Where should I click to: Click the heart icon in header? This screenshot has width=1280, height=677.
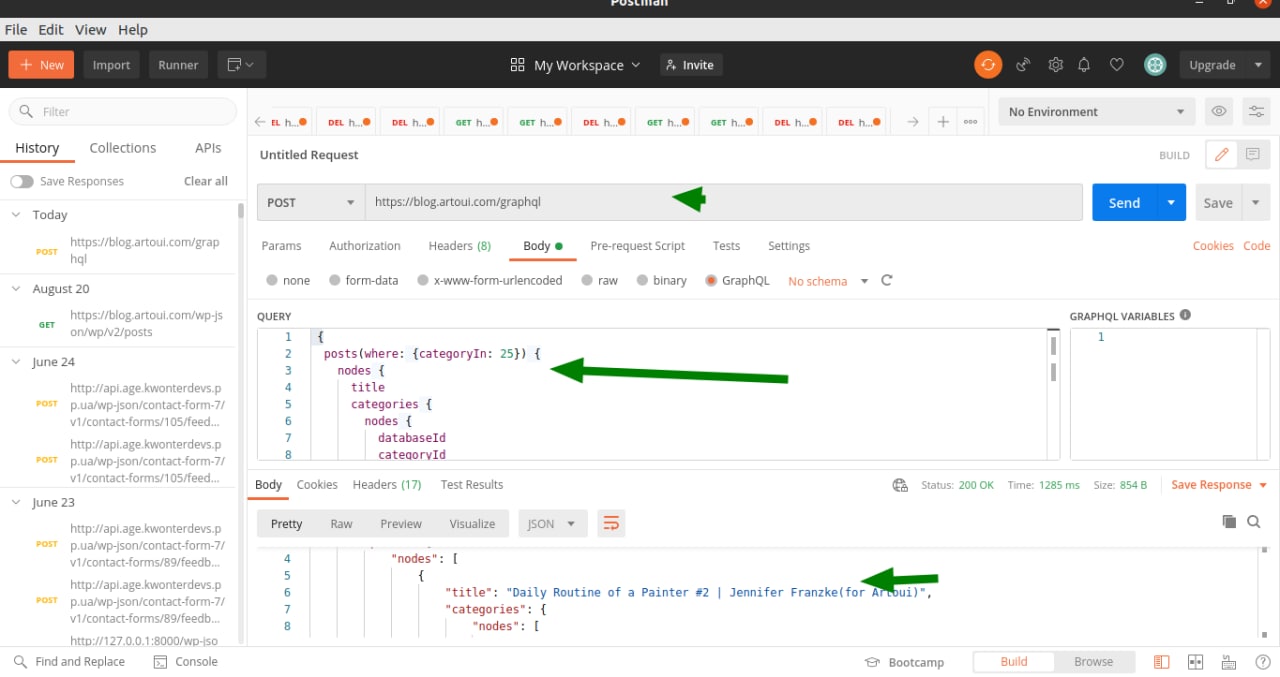(x=1117, y=65)
